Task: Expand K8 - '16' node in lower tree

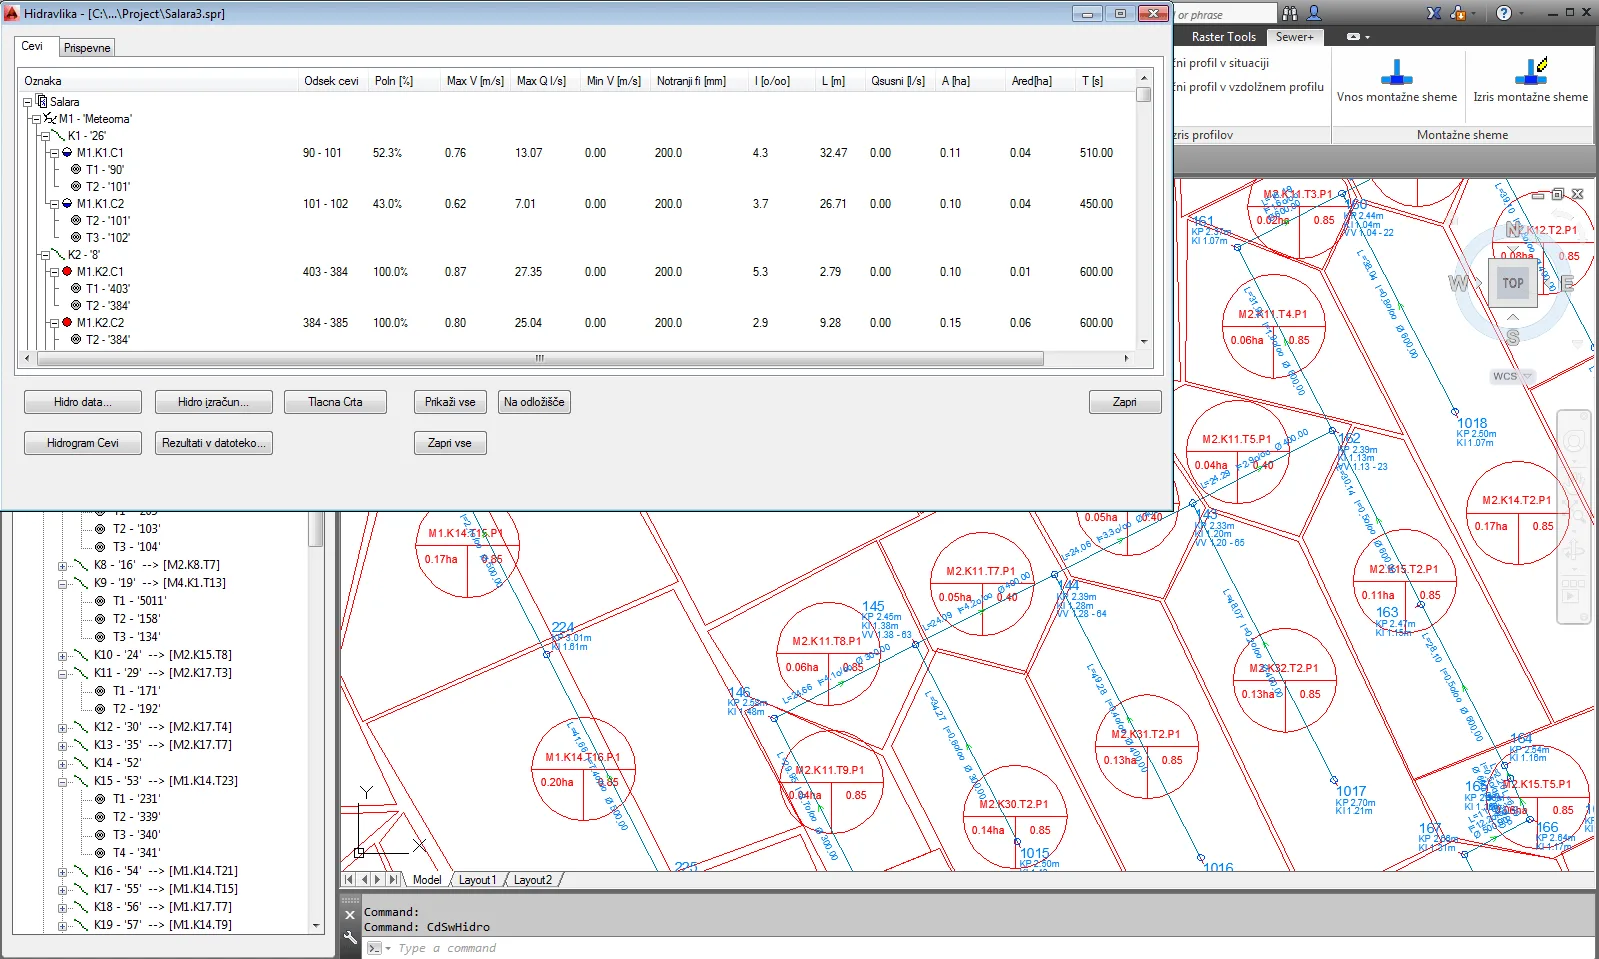Action: coord(63,565)
